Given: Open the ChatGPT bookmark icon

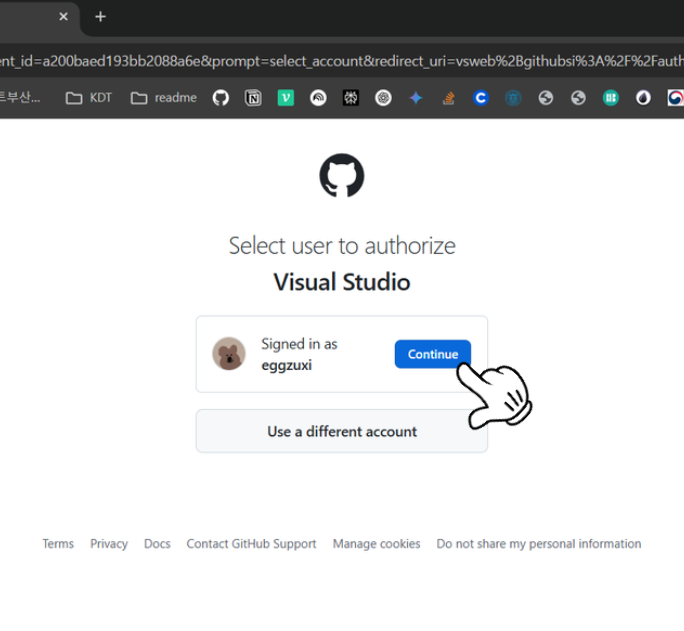Looking at the screenshot, I should 383,98.
